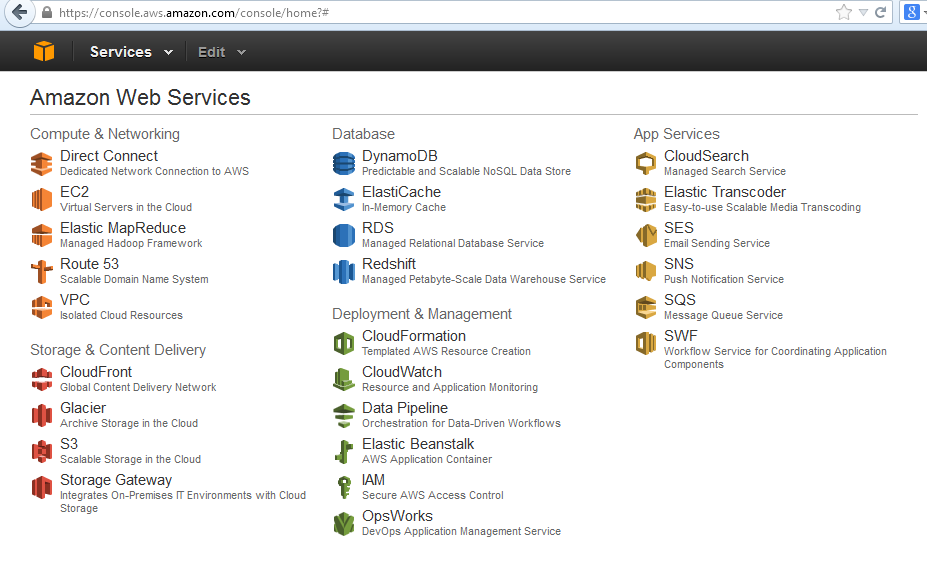Open the RDS link

[378, 228]
